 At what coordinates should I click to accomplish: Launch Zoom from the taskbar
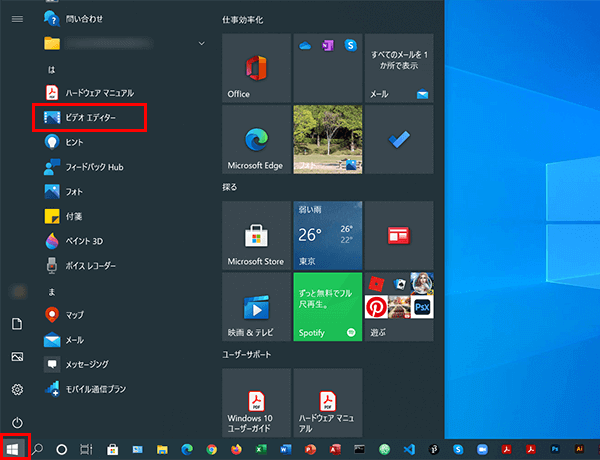[x=483, y=449]
